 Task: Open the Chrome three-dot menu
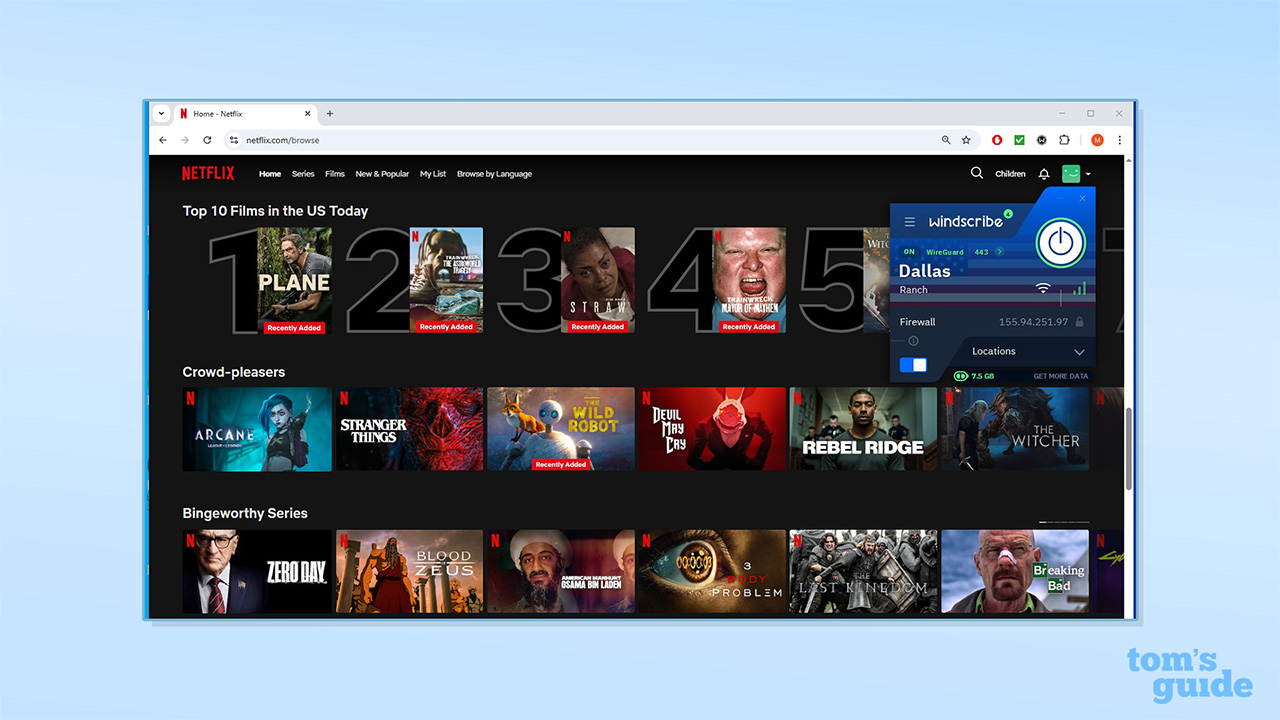point(1119,140)
